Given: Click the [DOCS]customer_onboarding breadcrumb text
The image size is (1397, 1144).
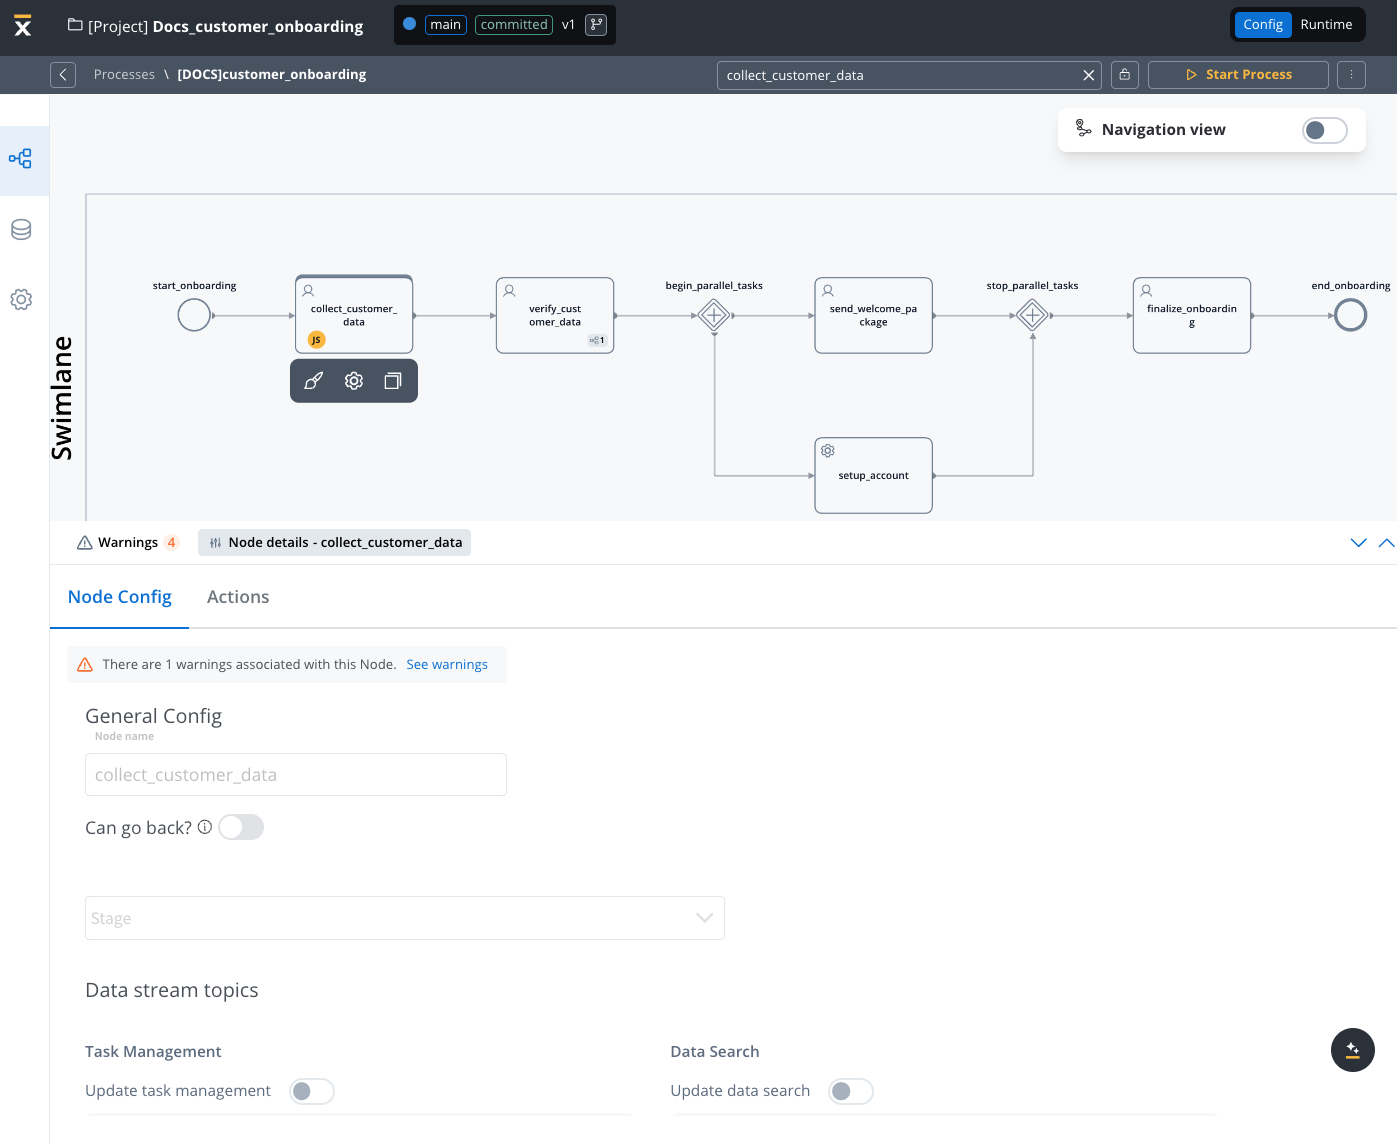Looking at the screenshot, I should (x=272, y=75).
